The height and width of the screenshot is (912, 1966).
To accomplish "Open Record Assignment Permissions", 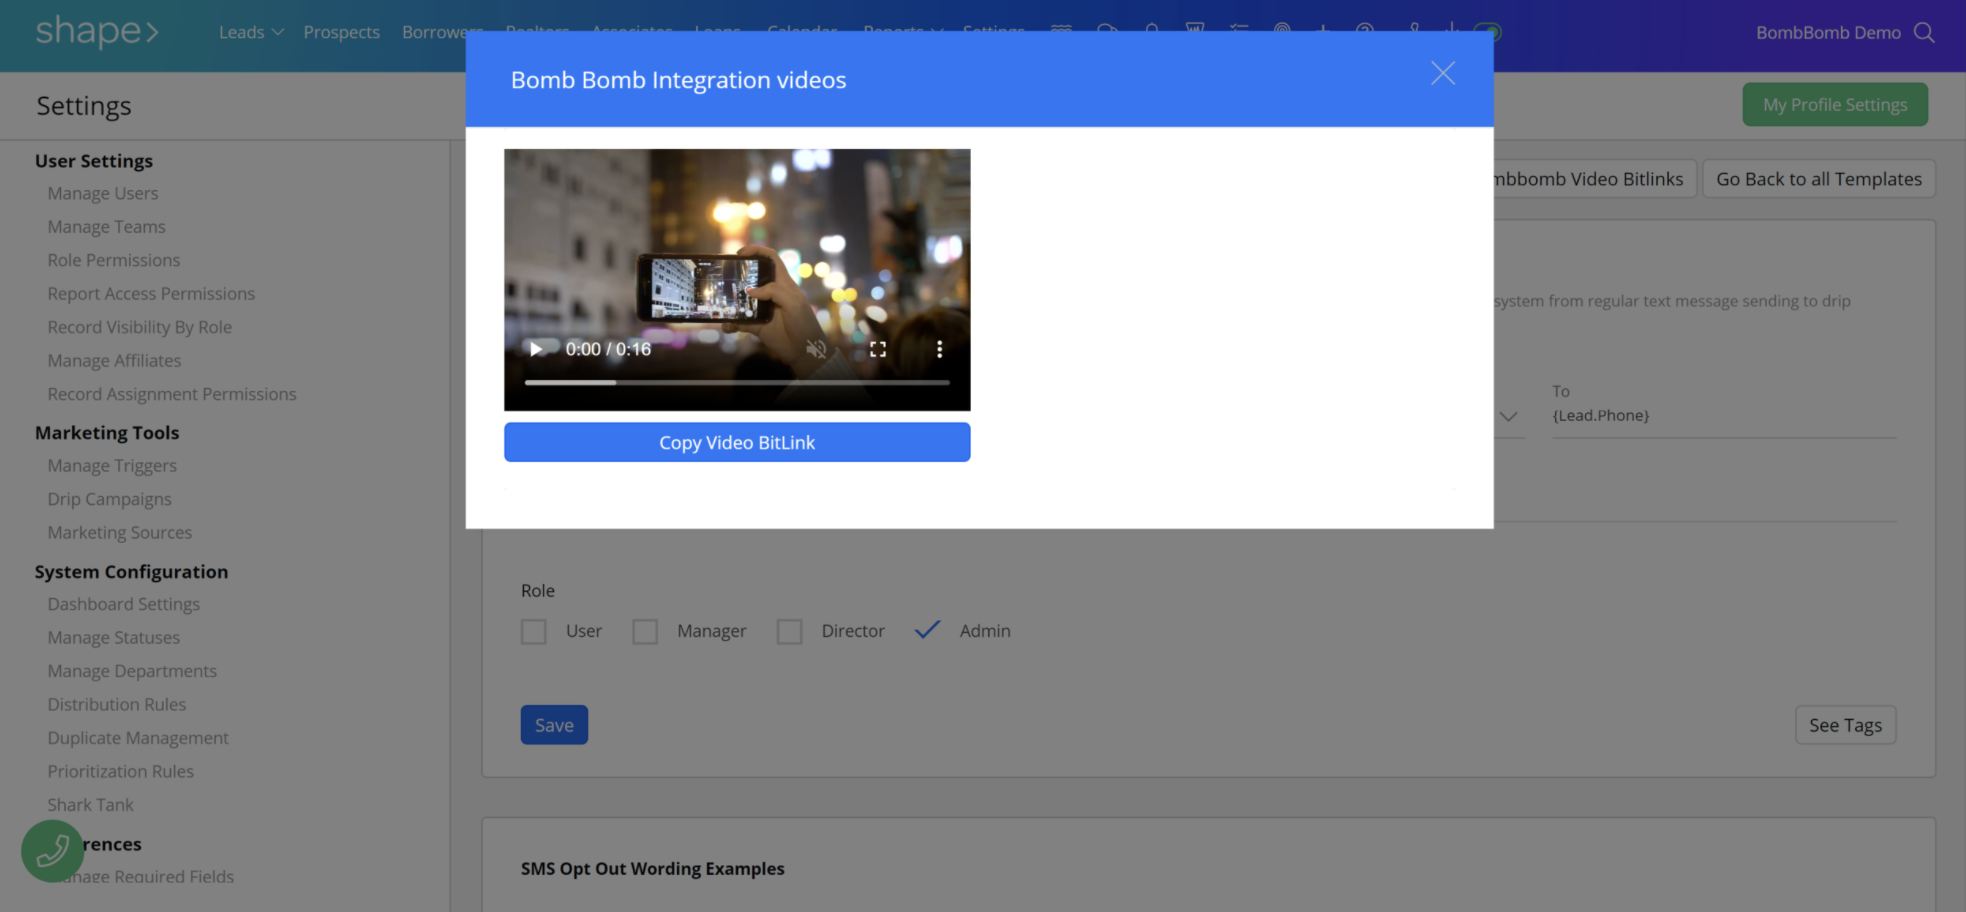I will (172, 394).
